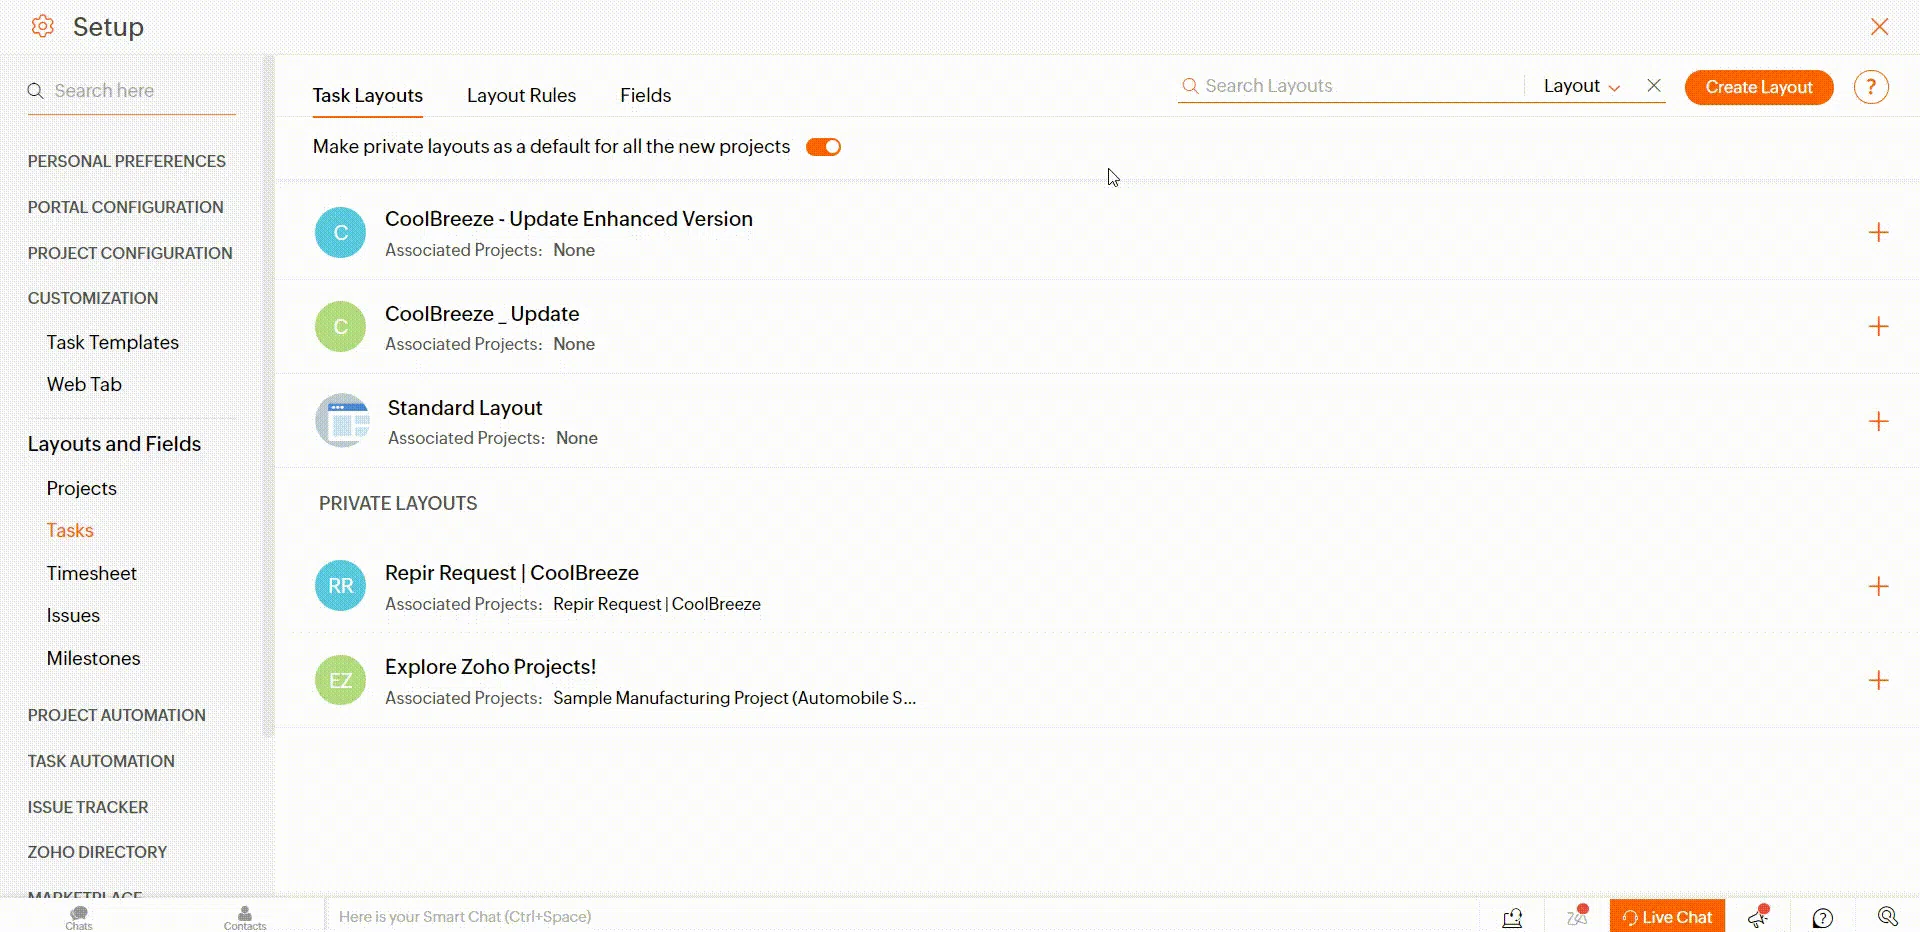Expand the Standard Layout plus icon
The width and height of the screenshot is (1920, 932).
pyautogui.click(x=1878, y=421)
